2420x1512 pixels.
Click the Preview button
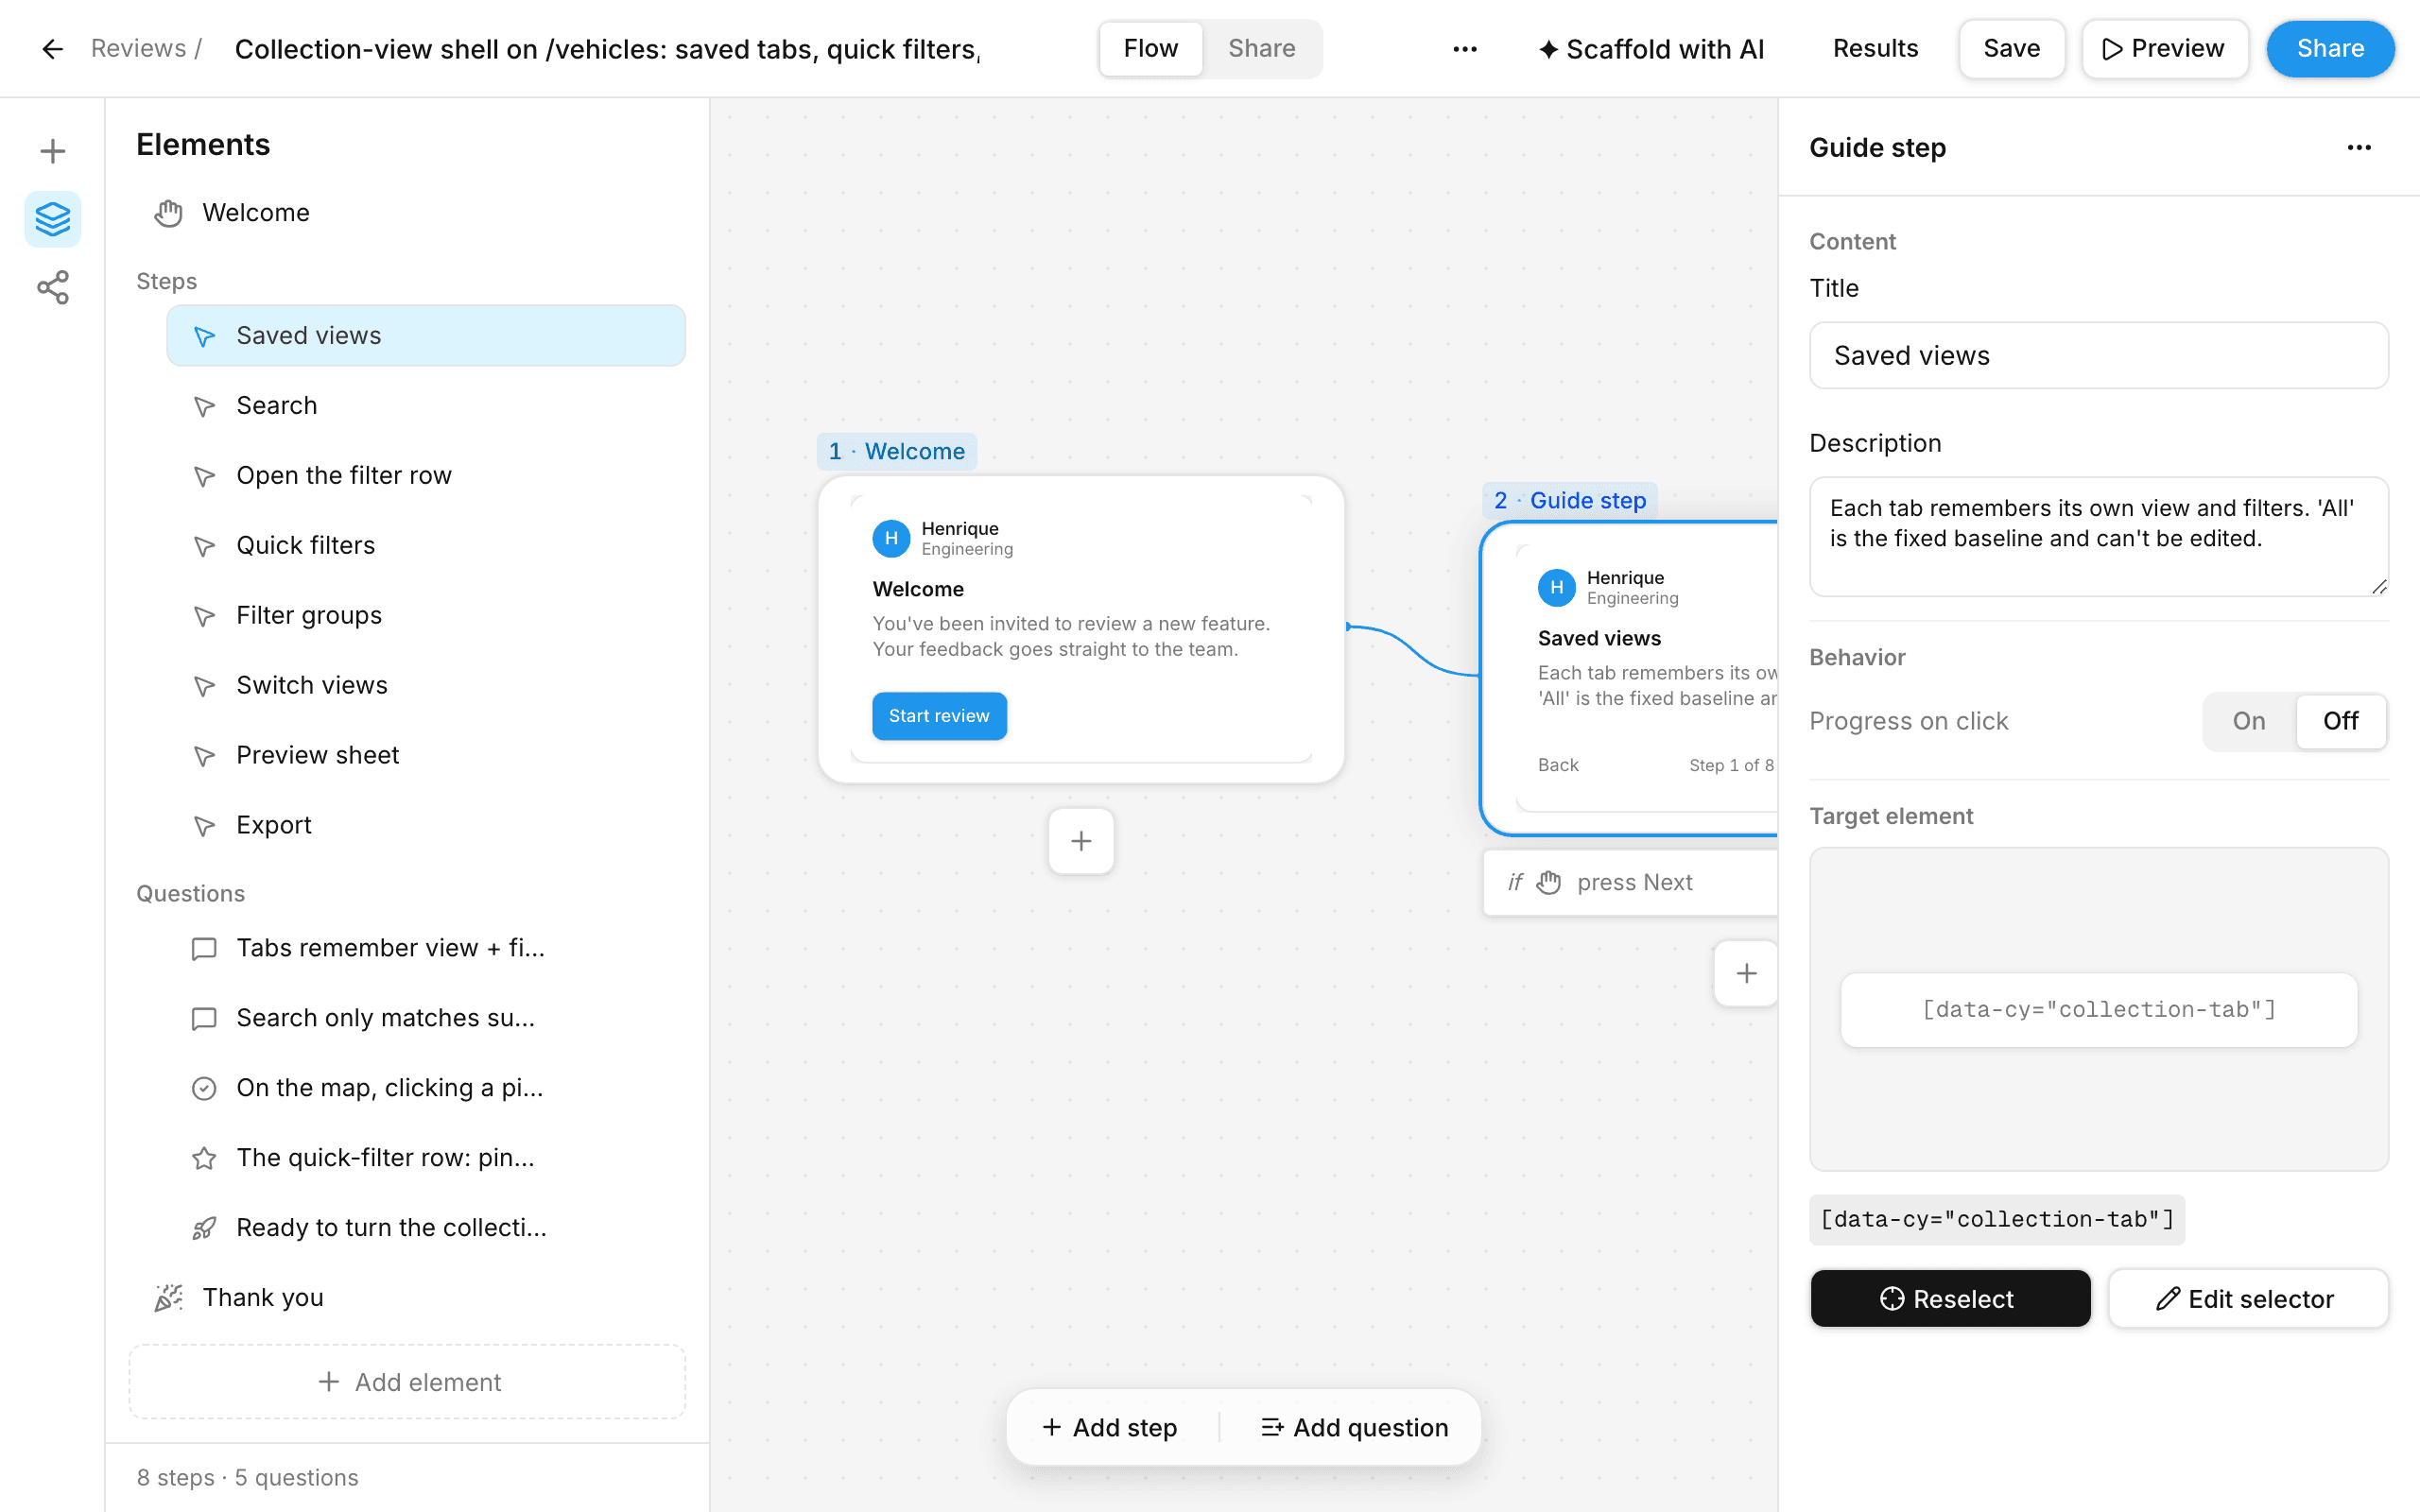pyautogui.click(x=2164, y=49)
